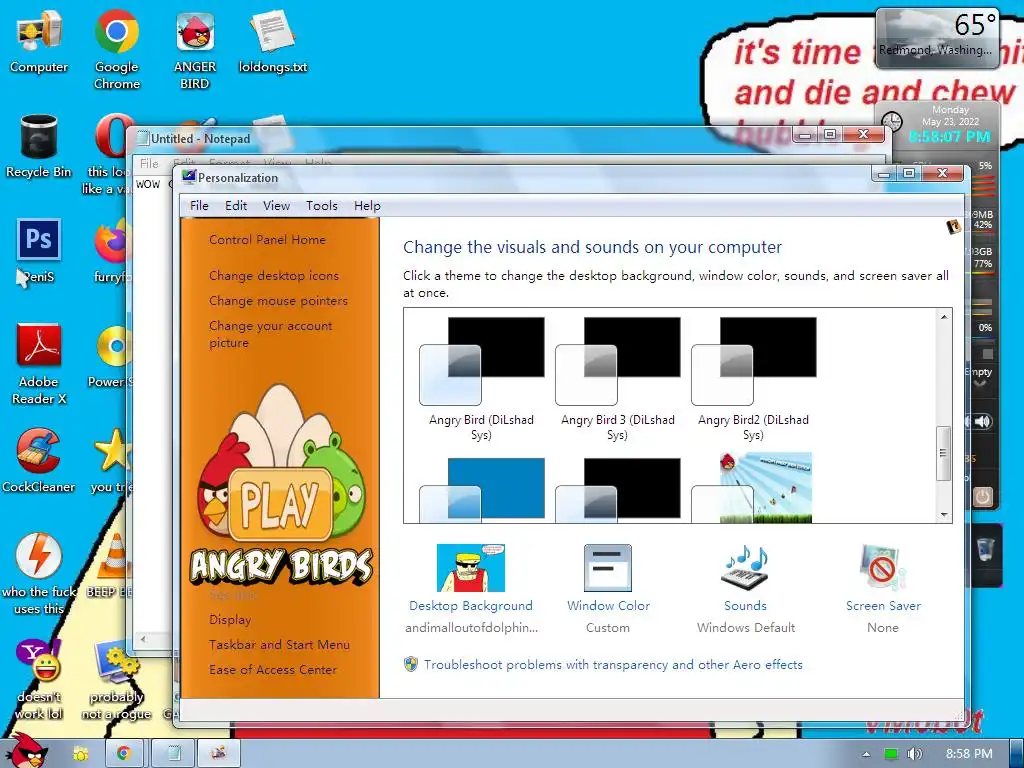
Task: Open the Computer desktop icon
Action: (x=39, y=42)
